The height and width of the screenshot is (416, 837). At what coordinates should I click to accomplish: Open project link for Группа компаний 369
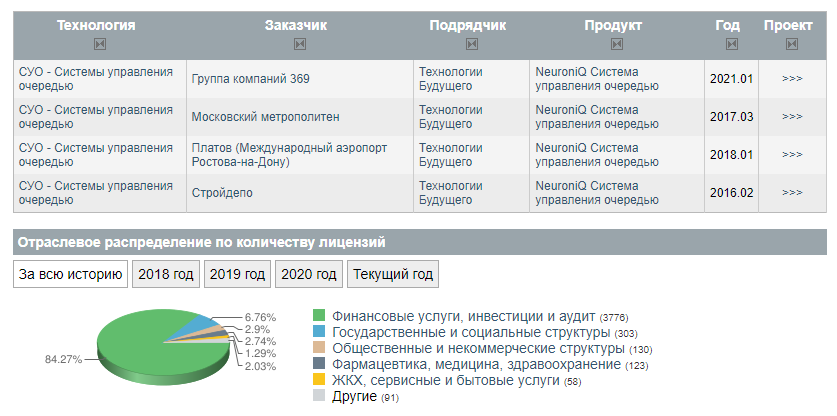(x=792, y=79)
